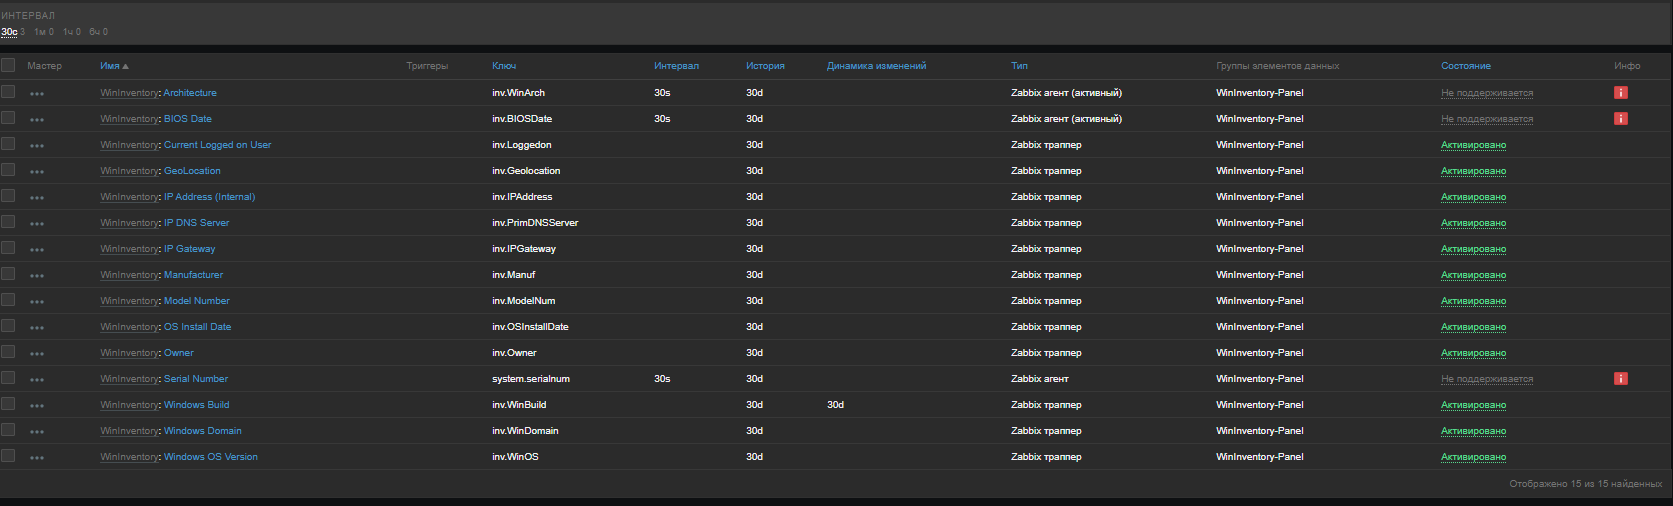
Task: Click red info icon for BIOS Date item
Action: click(1620, 119)
